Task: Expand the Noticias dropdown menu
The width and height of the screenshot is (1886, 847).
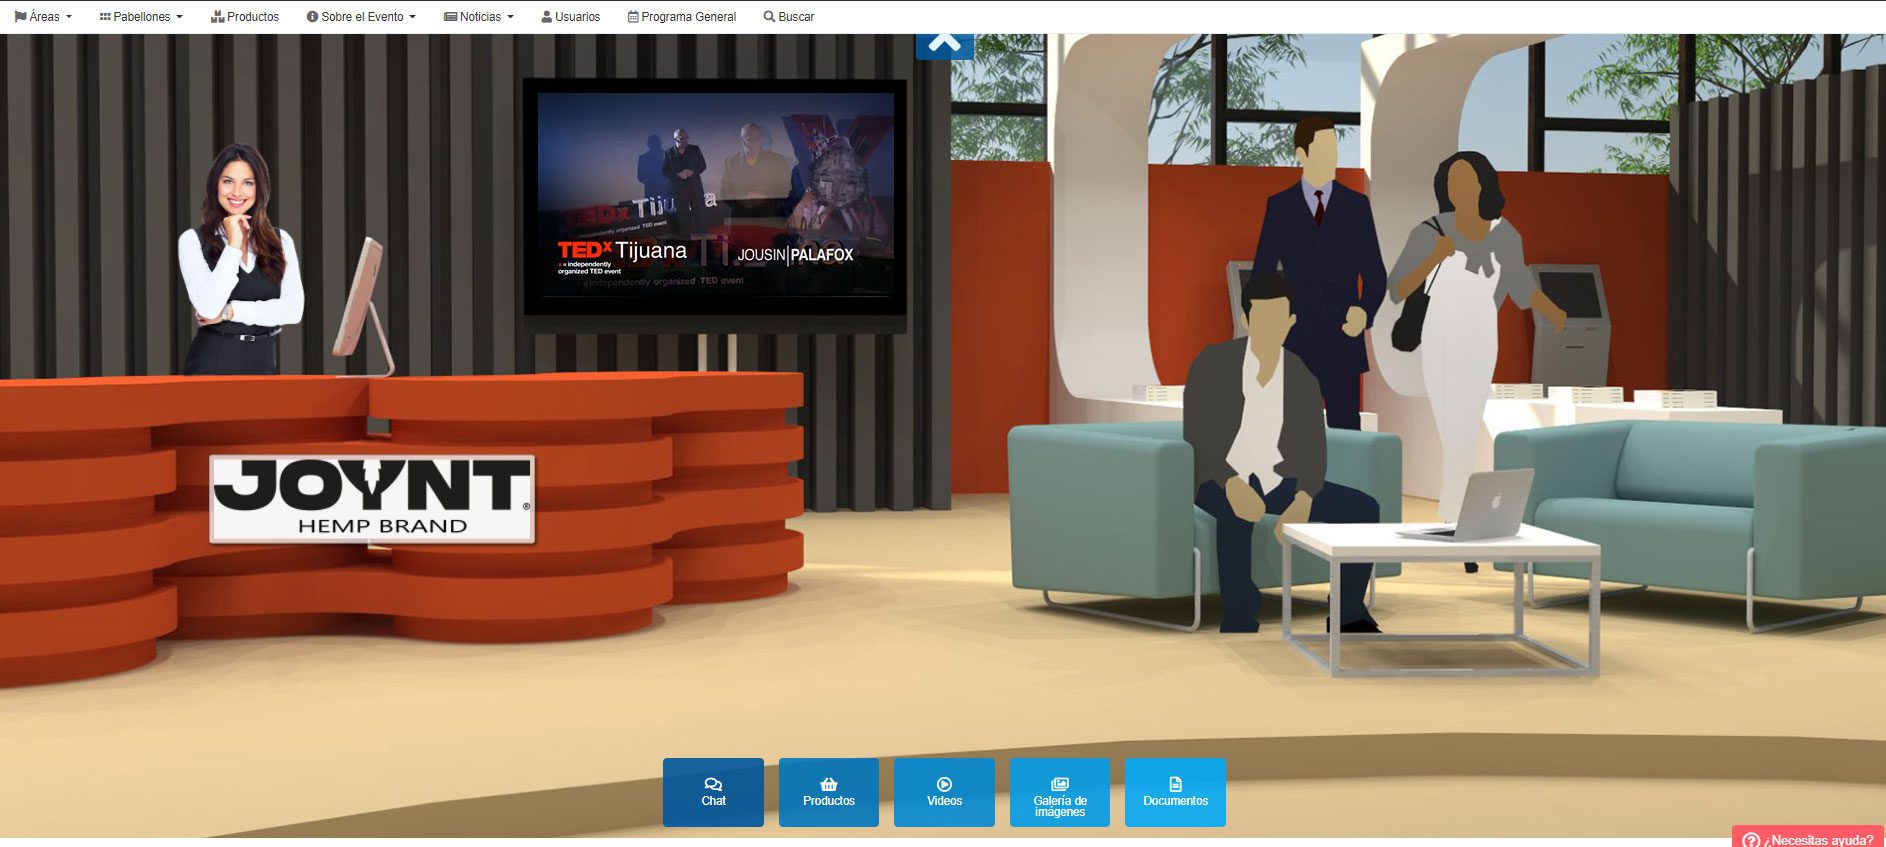Action: coord(479,17)
